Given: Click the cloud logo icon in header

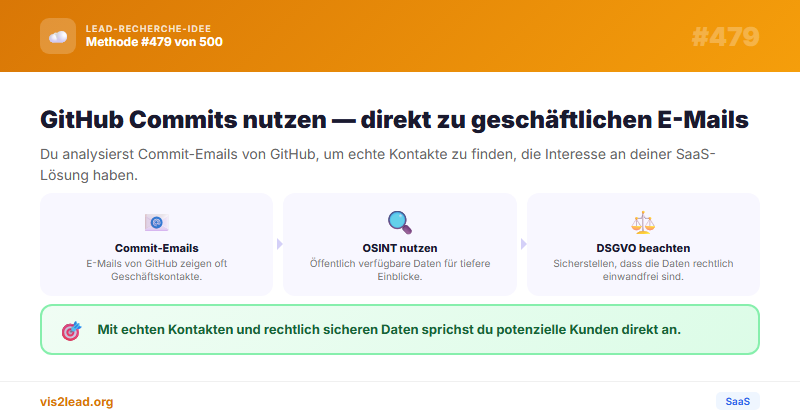Looking at the screenshot, I should coord(58,36).
